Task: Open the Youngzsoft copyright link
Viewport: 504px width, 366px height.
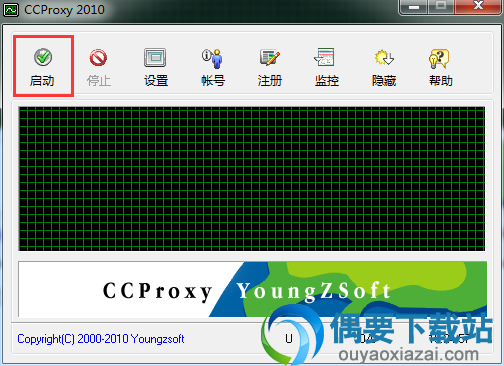Action: pyautogui.click(x=101, y=339)
